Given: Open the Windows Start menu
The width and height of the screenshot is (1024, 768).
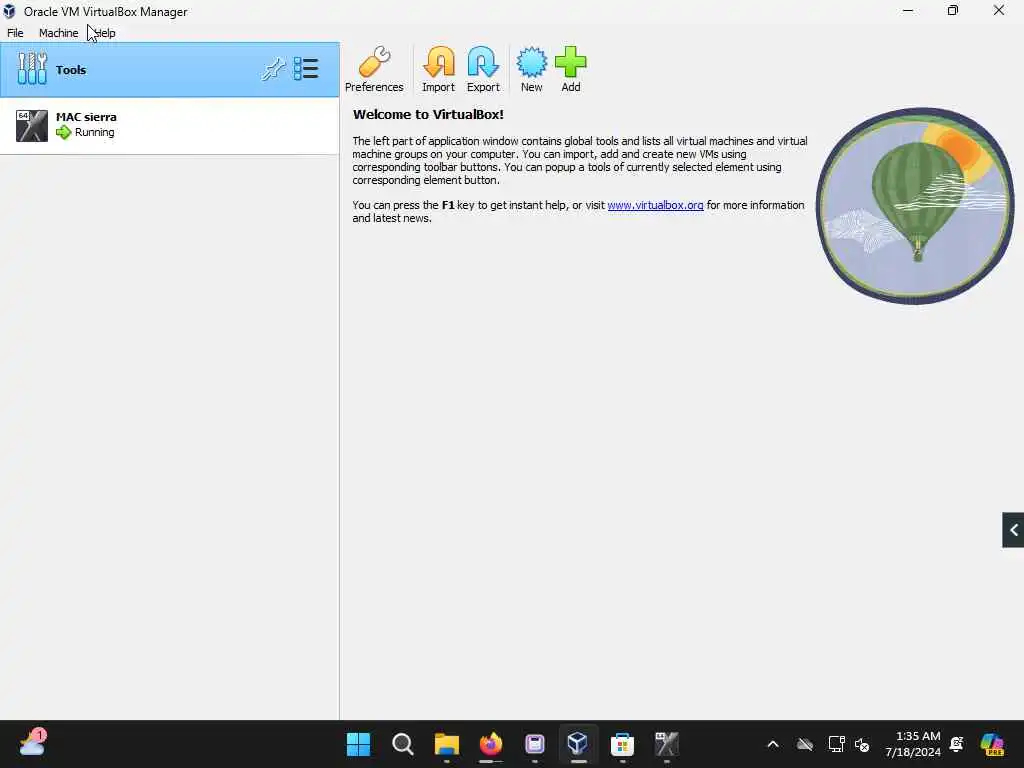Looking at the screenshot, I should pyautogui.click(x=358, y=744).
